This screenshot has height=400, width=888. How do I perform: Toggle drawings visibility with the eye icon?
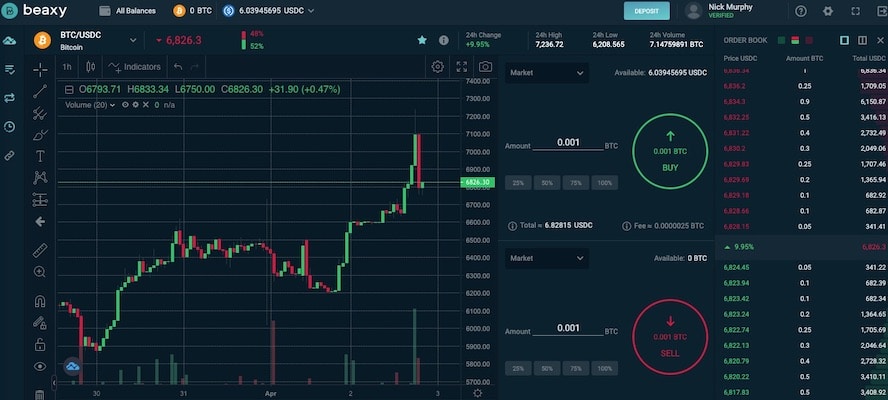[x=40, y=367]
